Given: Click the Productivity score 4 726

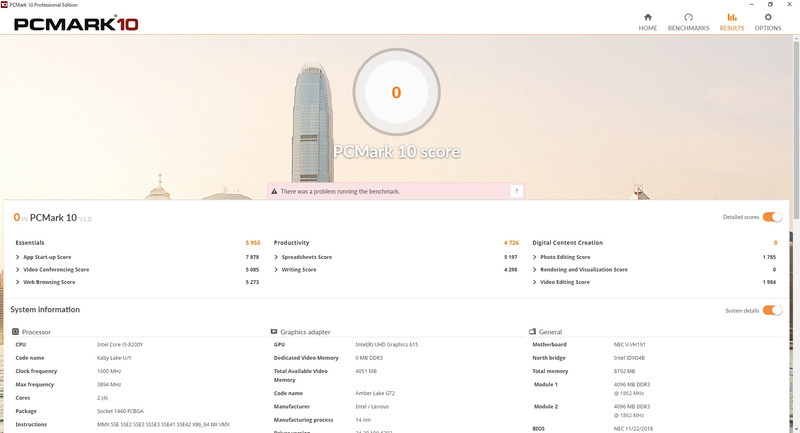Looking at the screenshot, I should pyautogui.click(x=511, y=243).
